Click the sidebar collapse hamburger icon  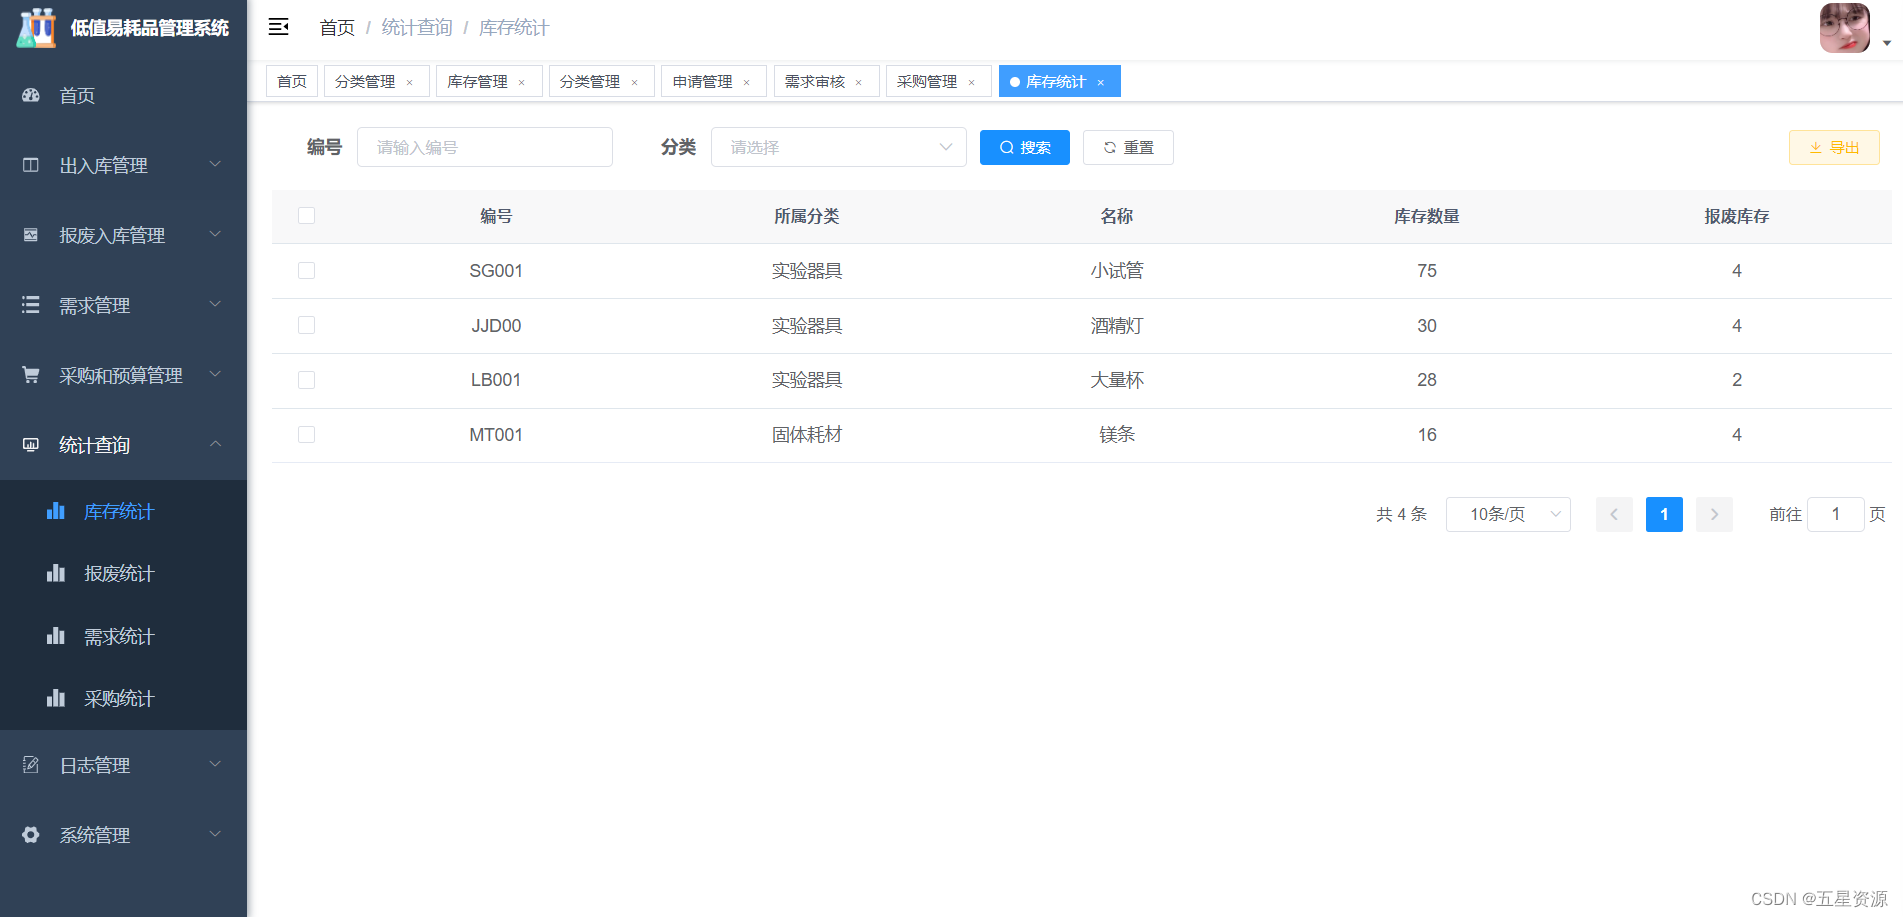tap(279, 27)
